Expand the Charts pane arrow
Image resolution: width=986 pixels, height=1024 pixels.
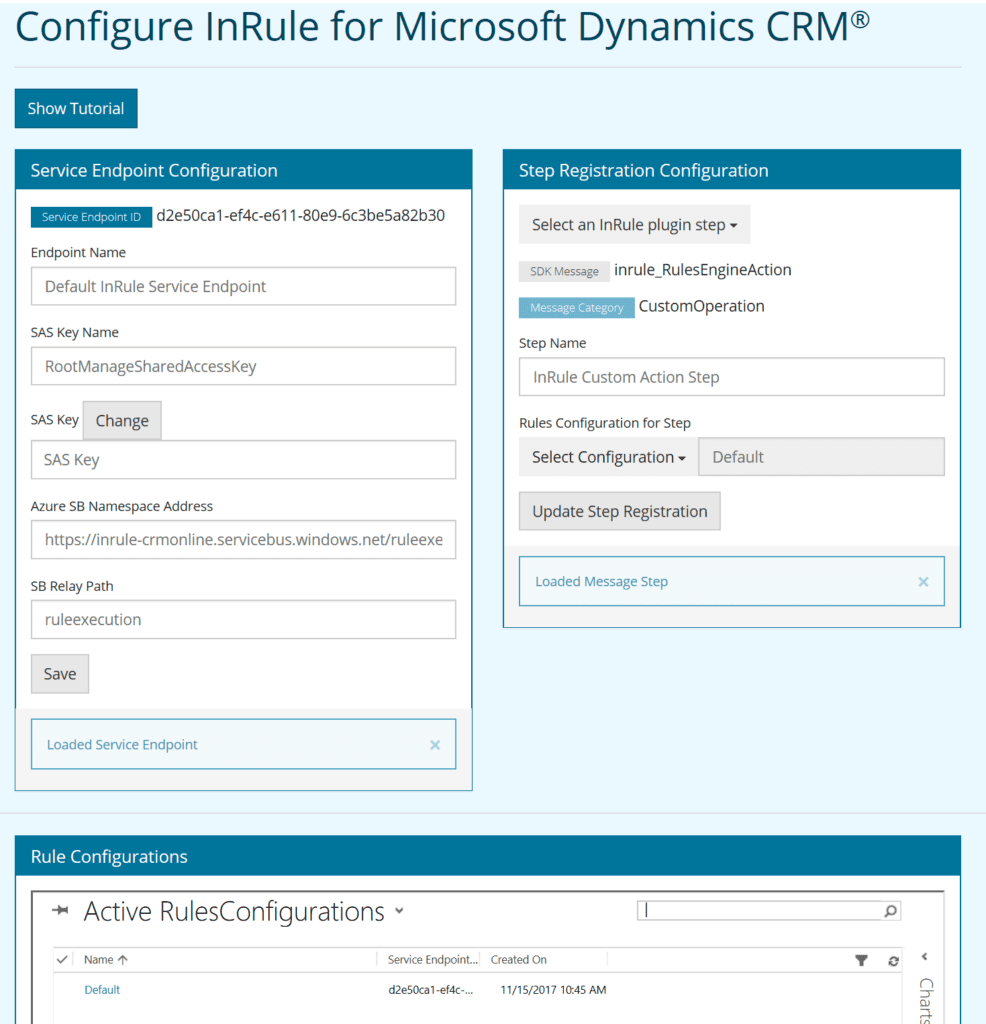pyautogui.click(x=925, y=957)
